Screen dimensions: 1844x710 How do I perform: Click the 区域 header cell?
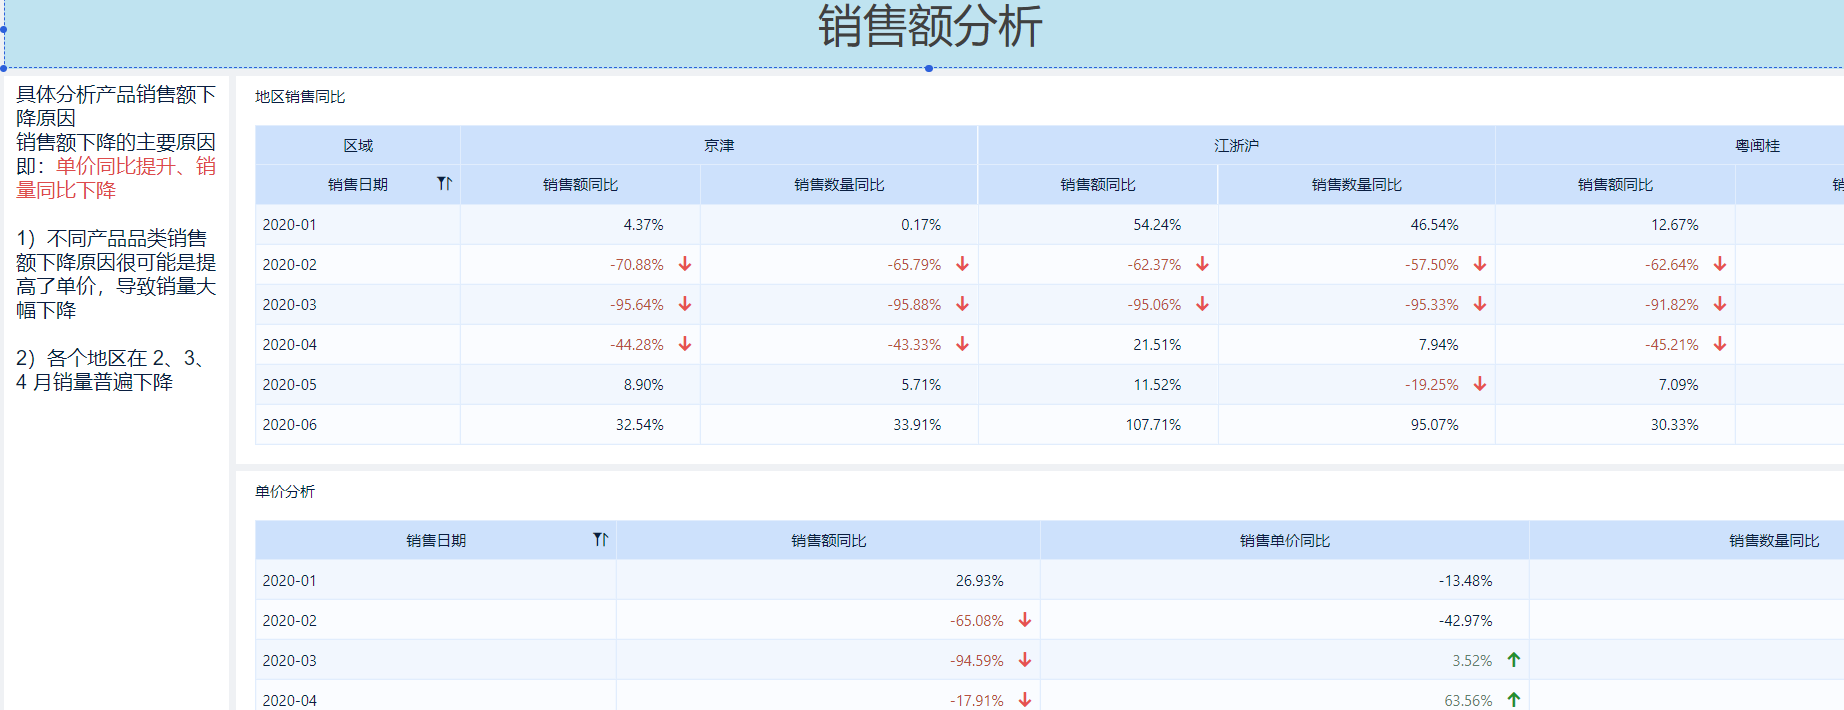(x=358, y=145)
